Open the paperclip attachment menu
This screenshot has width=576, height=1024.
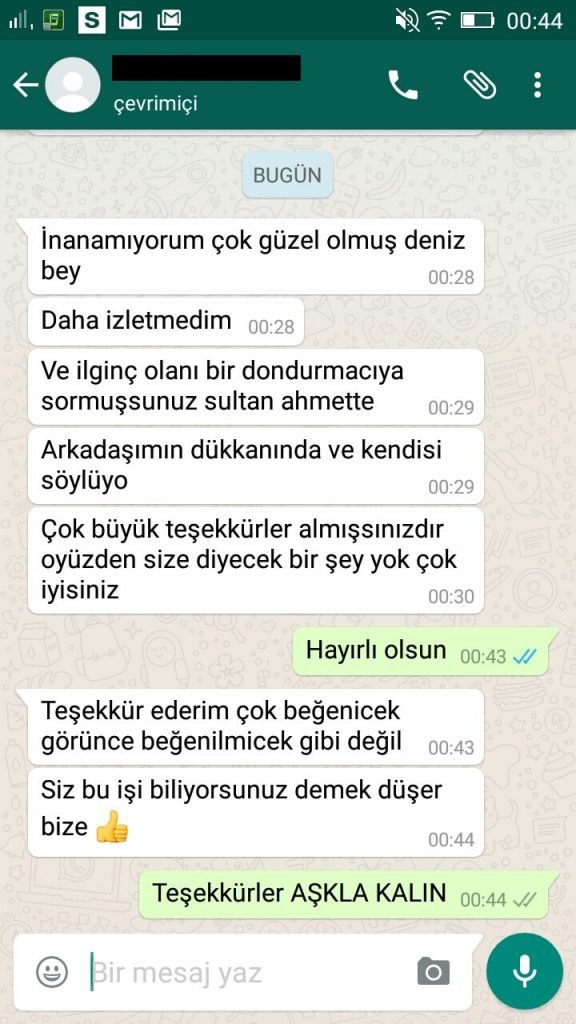coord(479,85)
